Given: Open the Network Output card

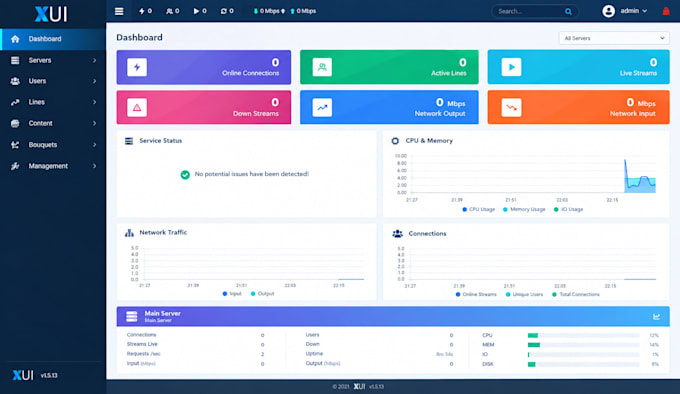Looking at the screenshot, I should tap(389, 107).
